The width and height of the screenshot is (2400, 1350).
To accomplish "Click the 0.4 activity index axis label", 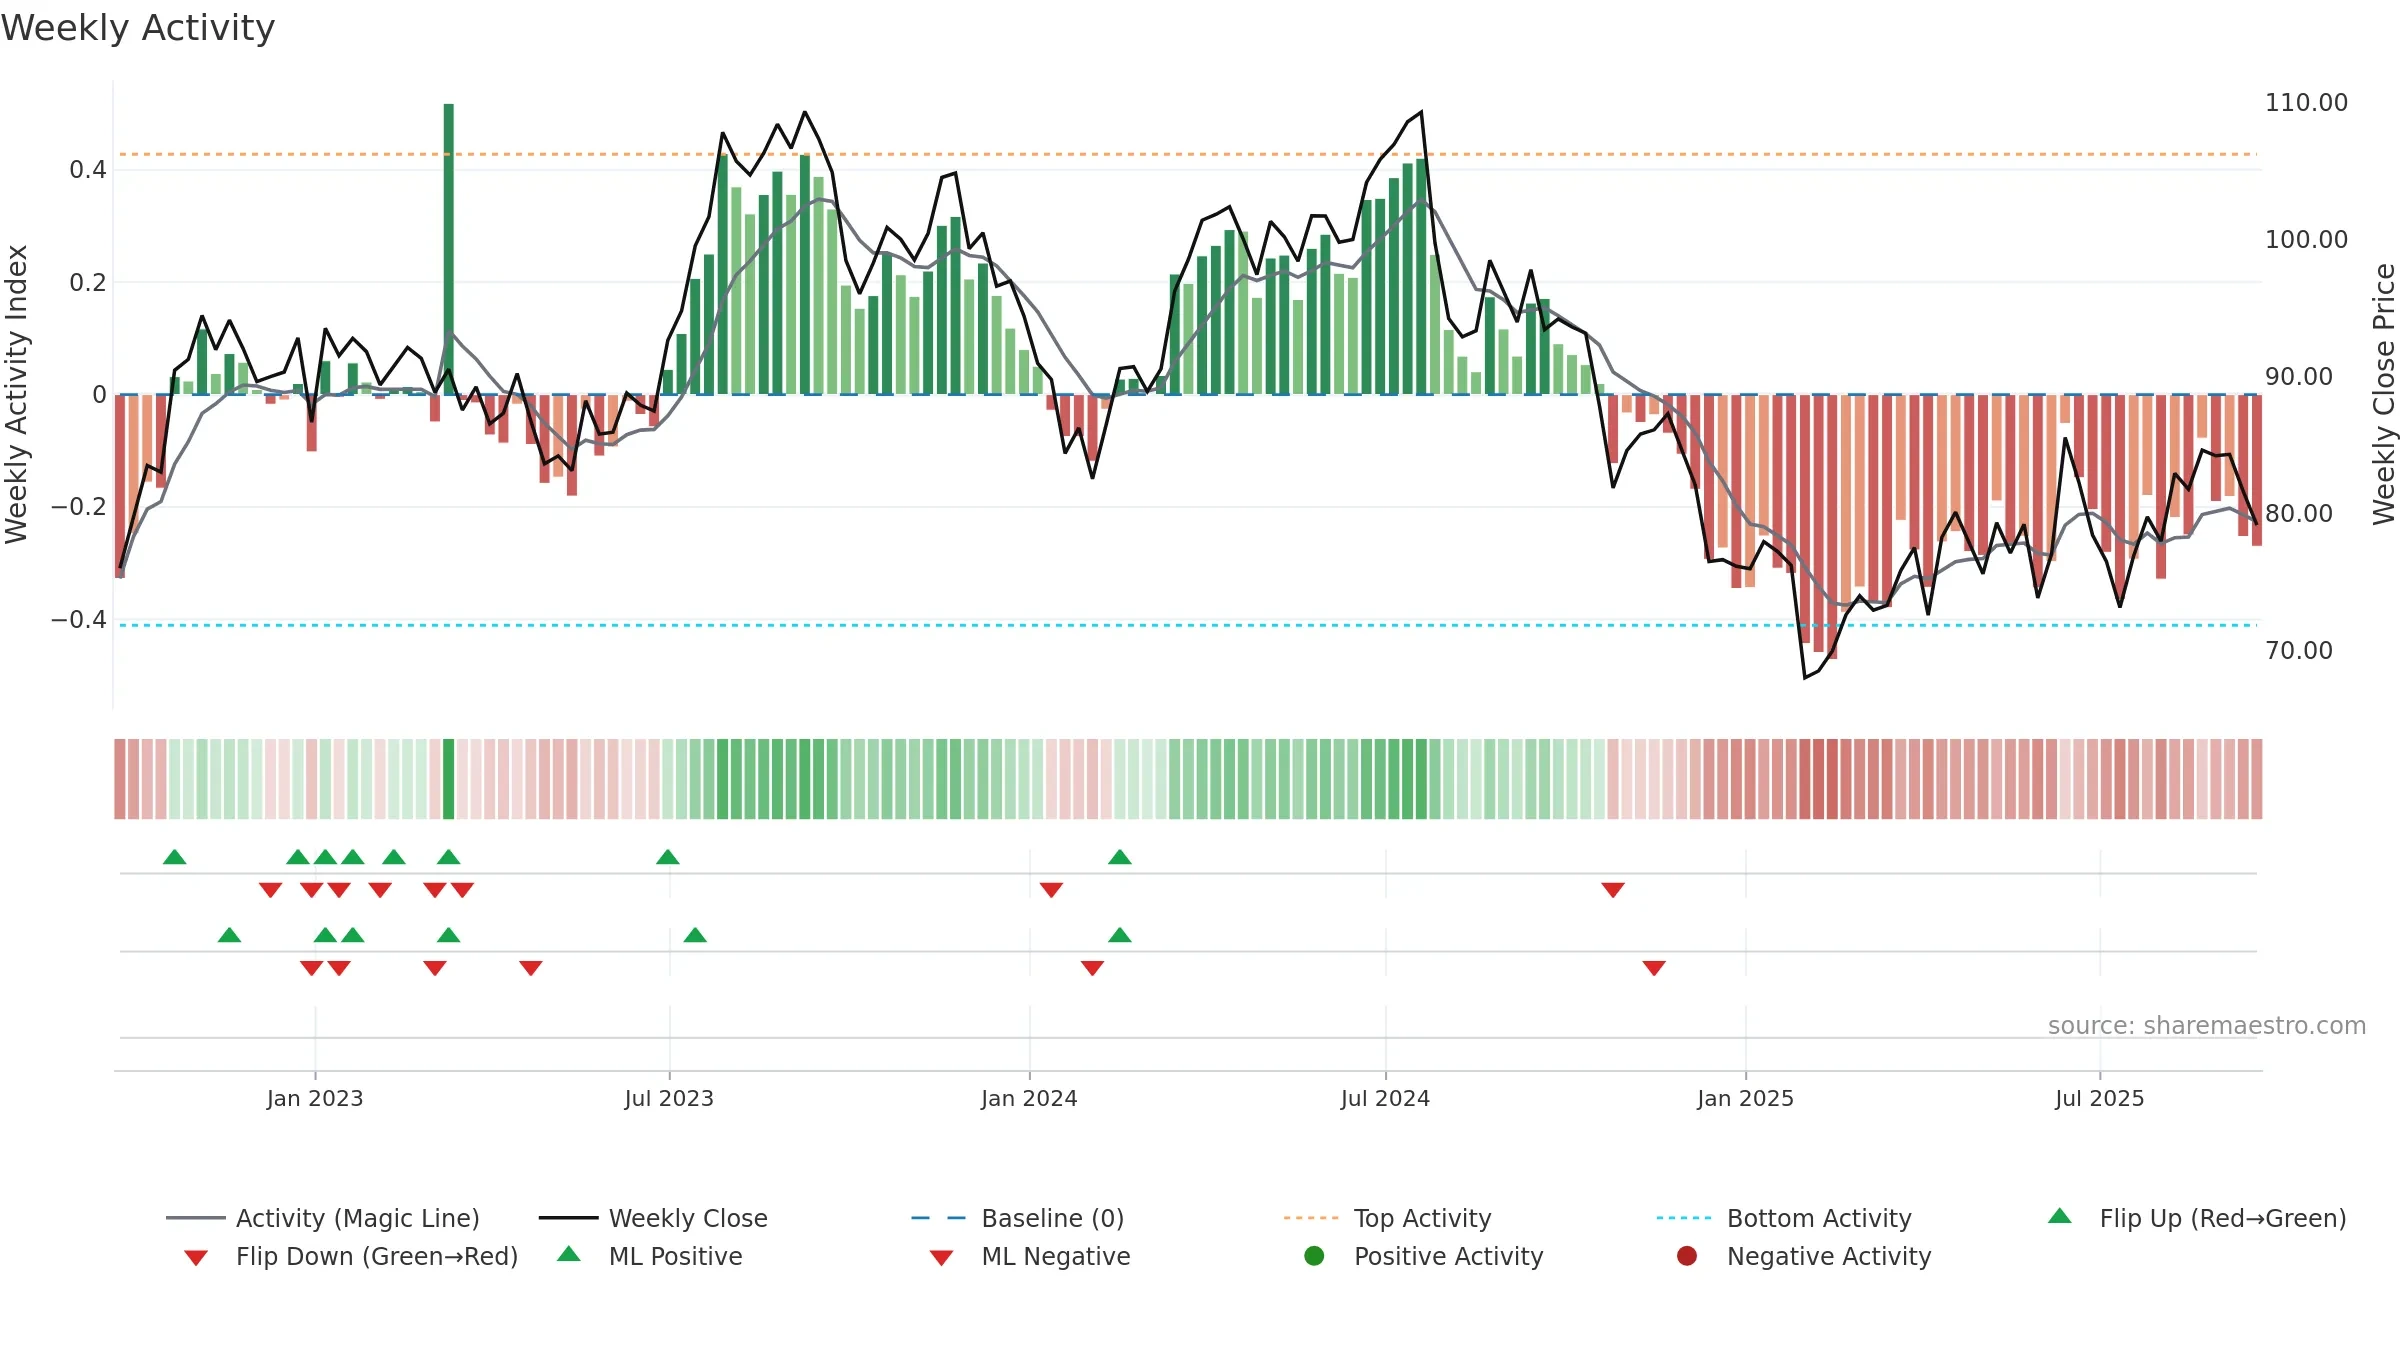I will (88, 170).
